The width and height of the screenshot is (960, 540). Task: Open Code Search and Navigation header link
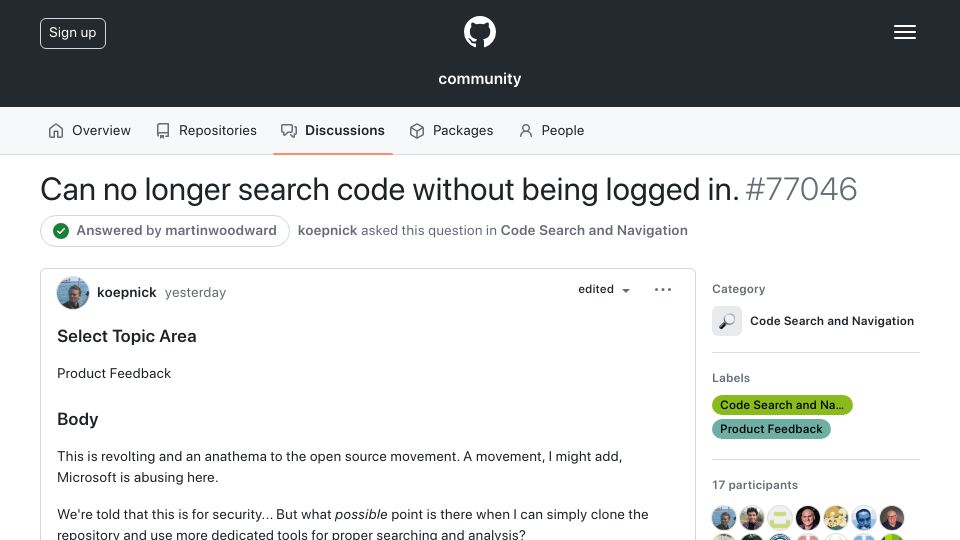click(594, 231)
